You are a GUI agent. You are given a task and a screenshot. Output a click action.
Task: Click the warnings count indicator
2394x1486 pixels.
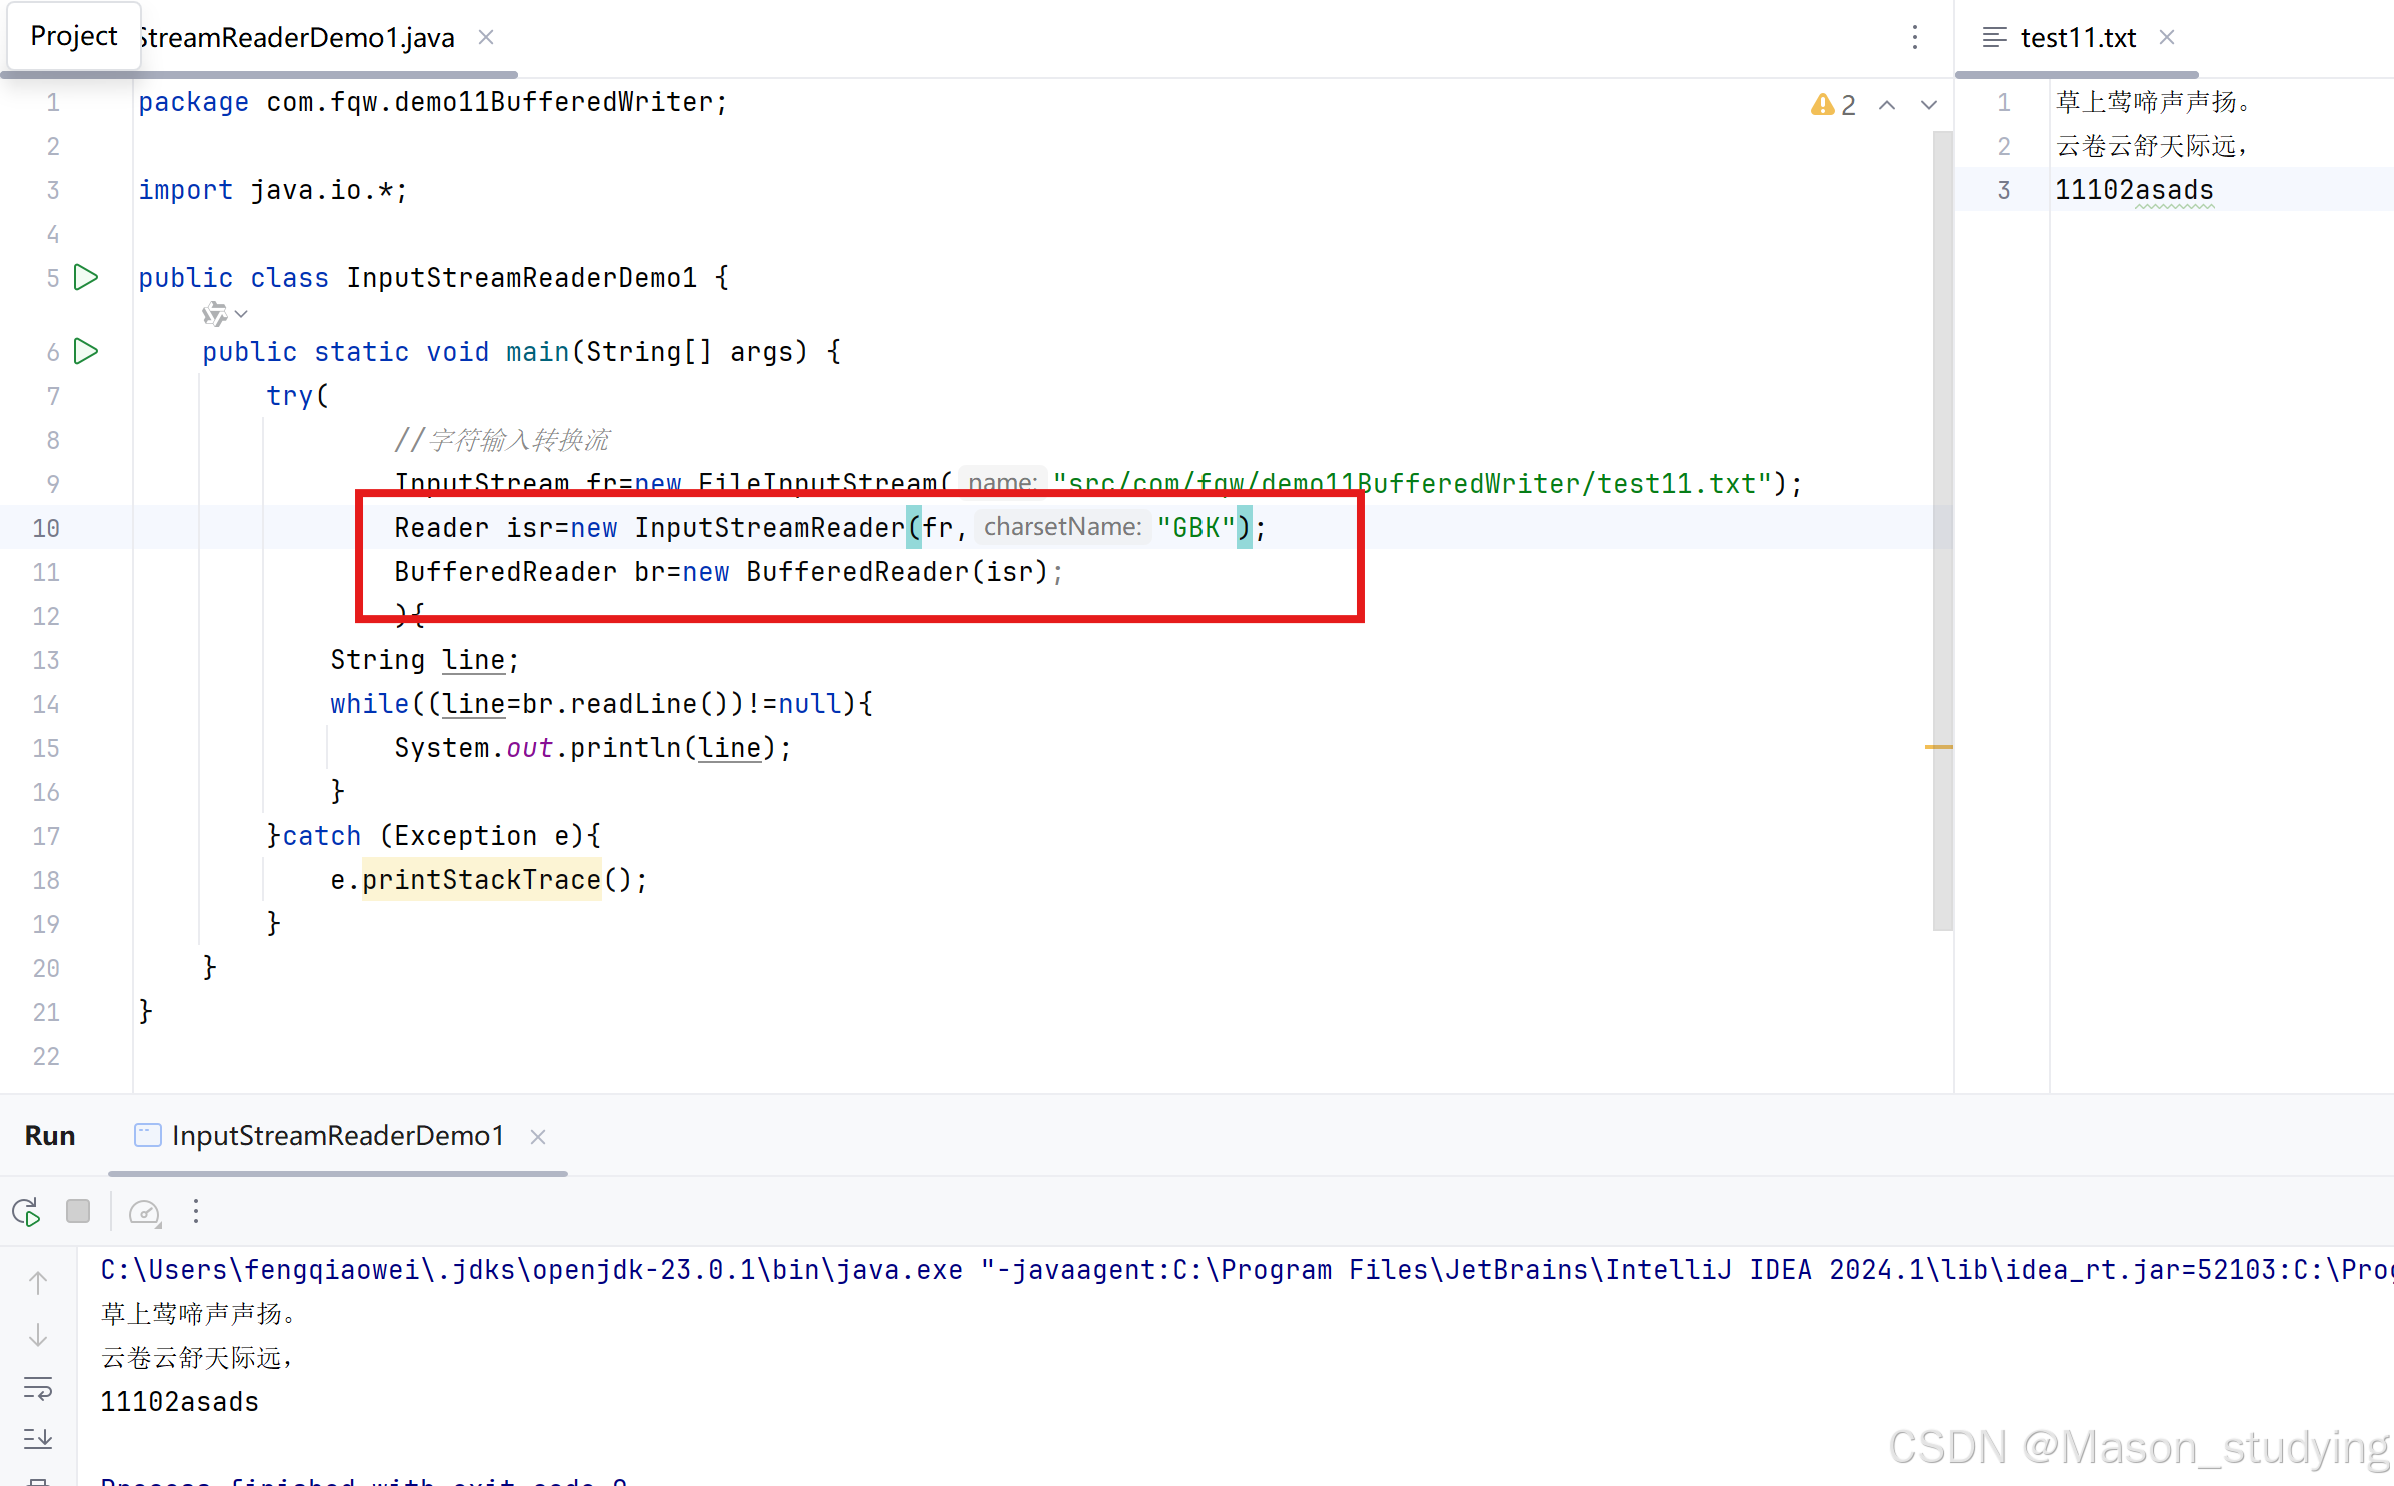click(1834, 105)
